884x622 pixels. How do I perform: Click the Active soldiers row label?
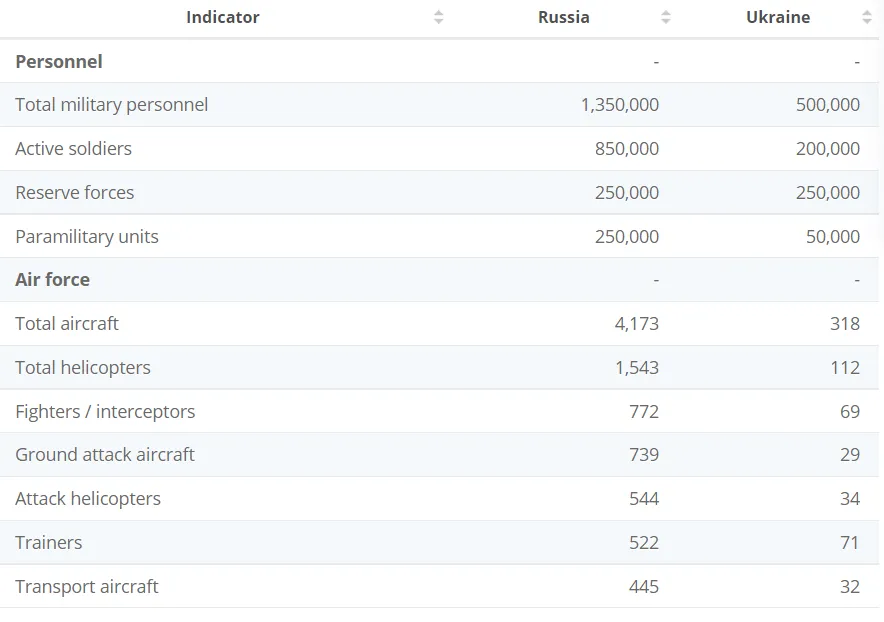tap(73, 149)
